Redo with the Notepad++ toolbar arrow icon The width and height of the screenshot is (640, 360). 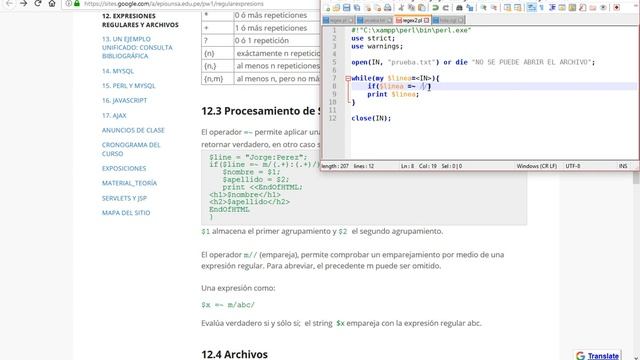[446, 8]
